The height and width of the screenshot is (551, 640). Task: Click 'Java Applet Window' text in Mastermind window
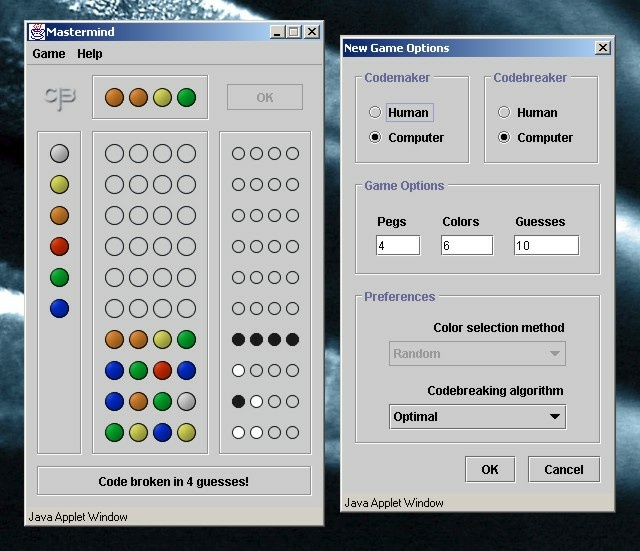click(78, 517)
